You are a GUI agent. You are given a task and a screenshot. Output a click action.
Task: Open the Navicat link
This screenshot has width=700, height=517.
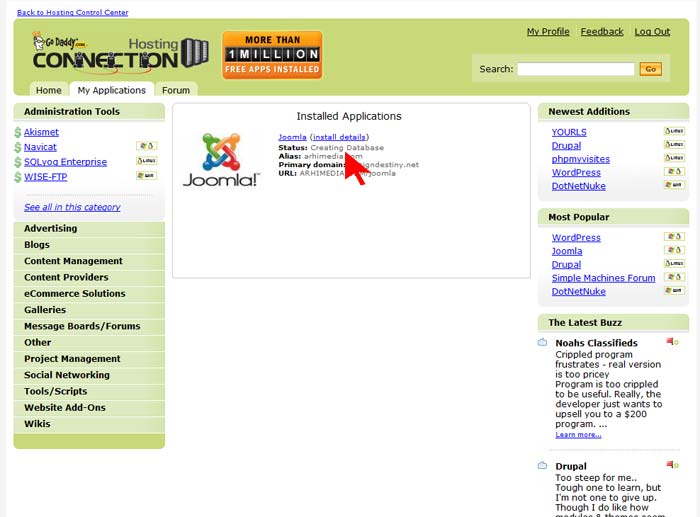coord(40,147)
